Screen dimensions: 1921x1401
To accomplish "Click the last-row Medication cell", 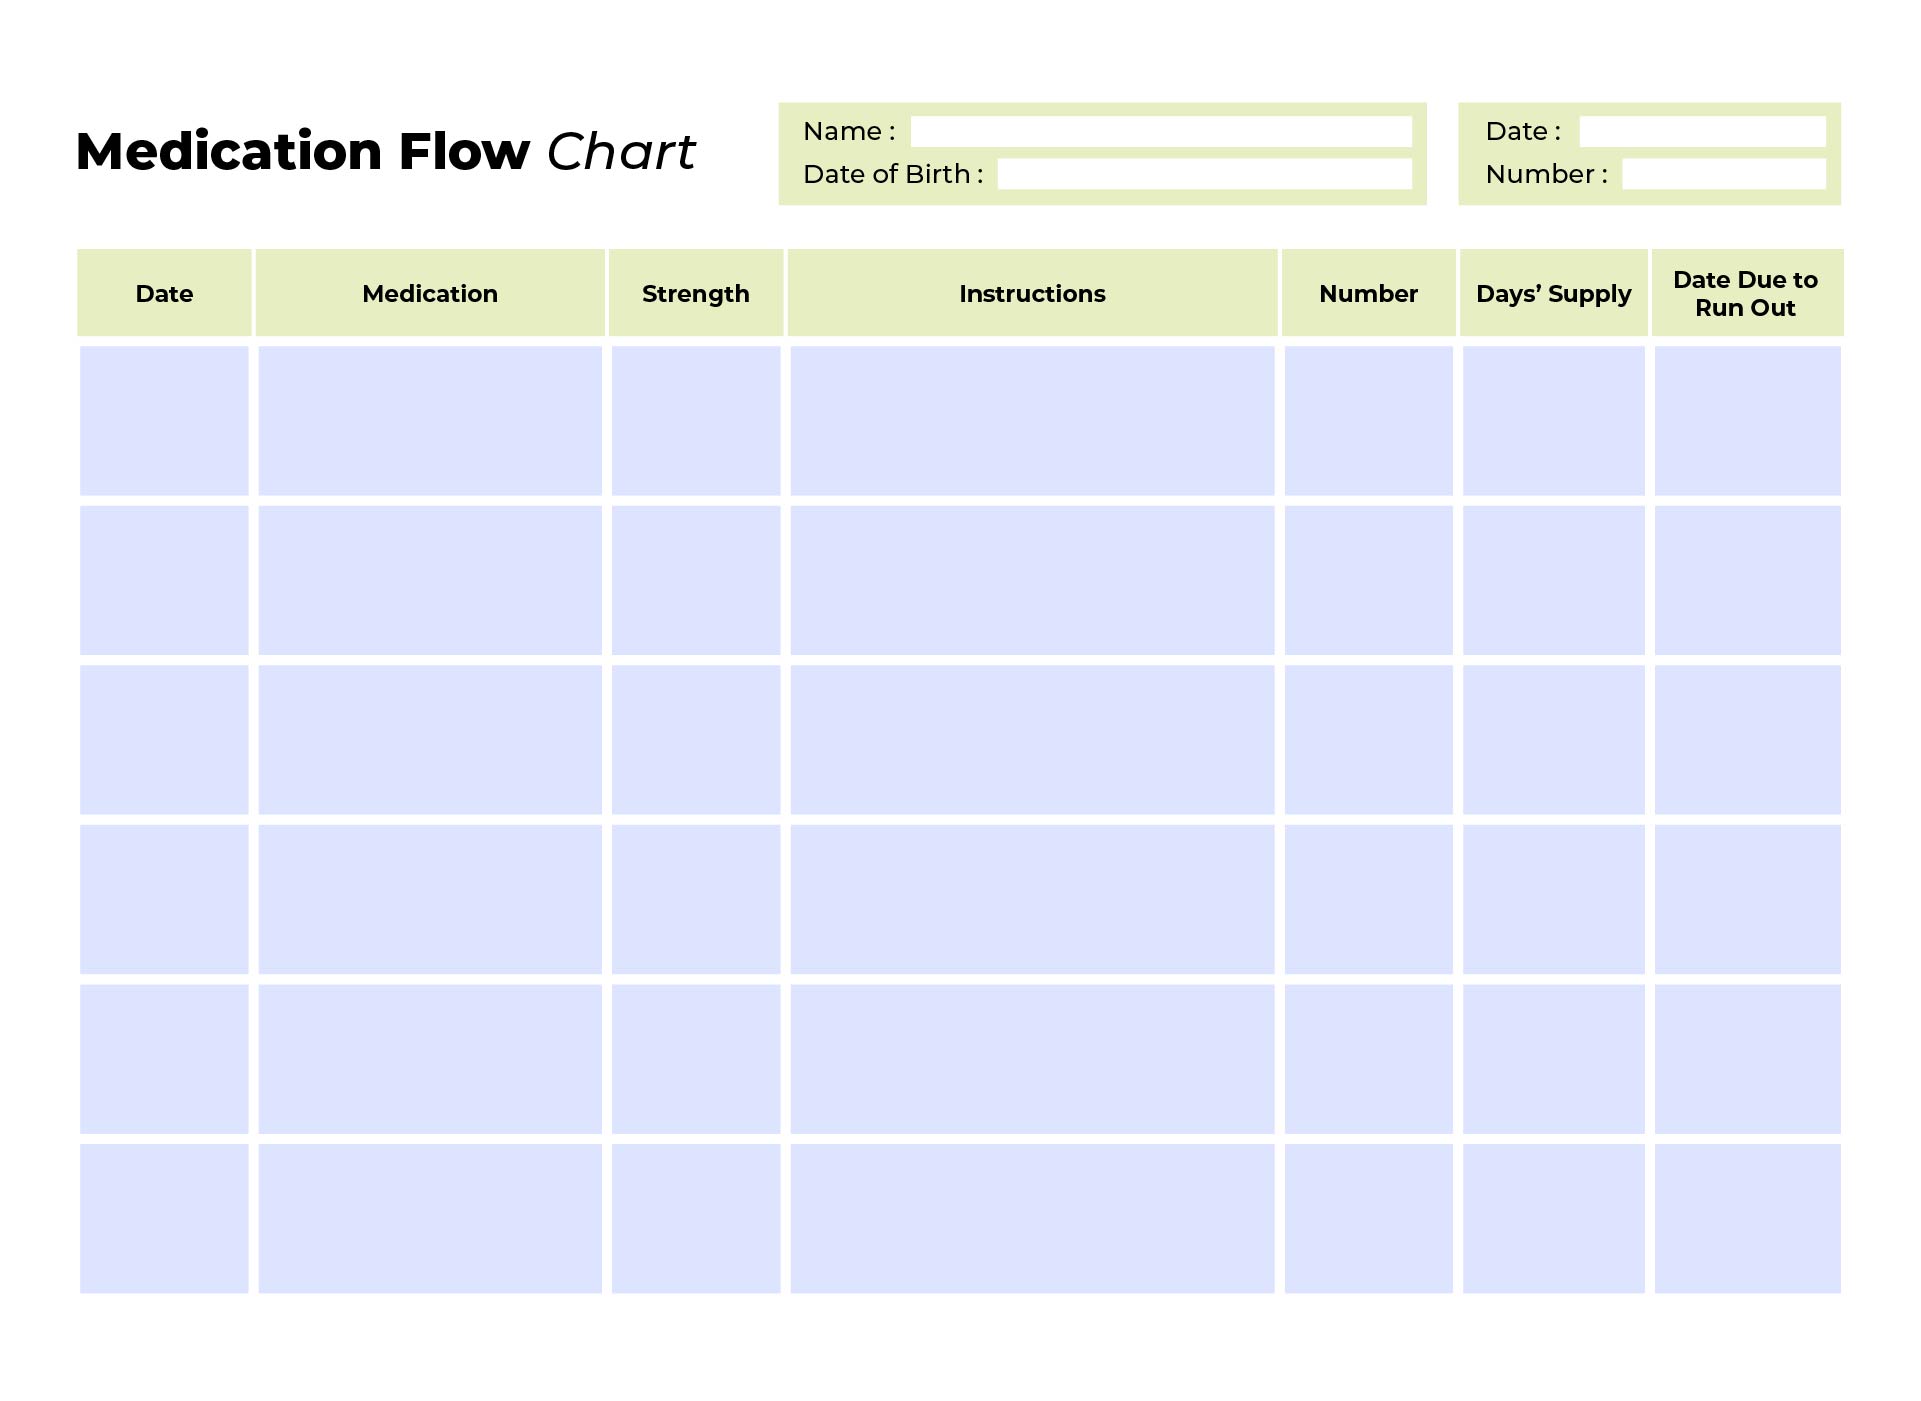I will coord(430,1219).
